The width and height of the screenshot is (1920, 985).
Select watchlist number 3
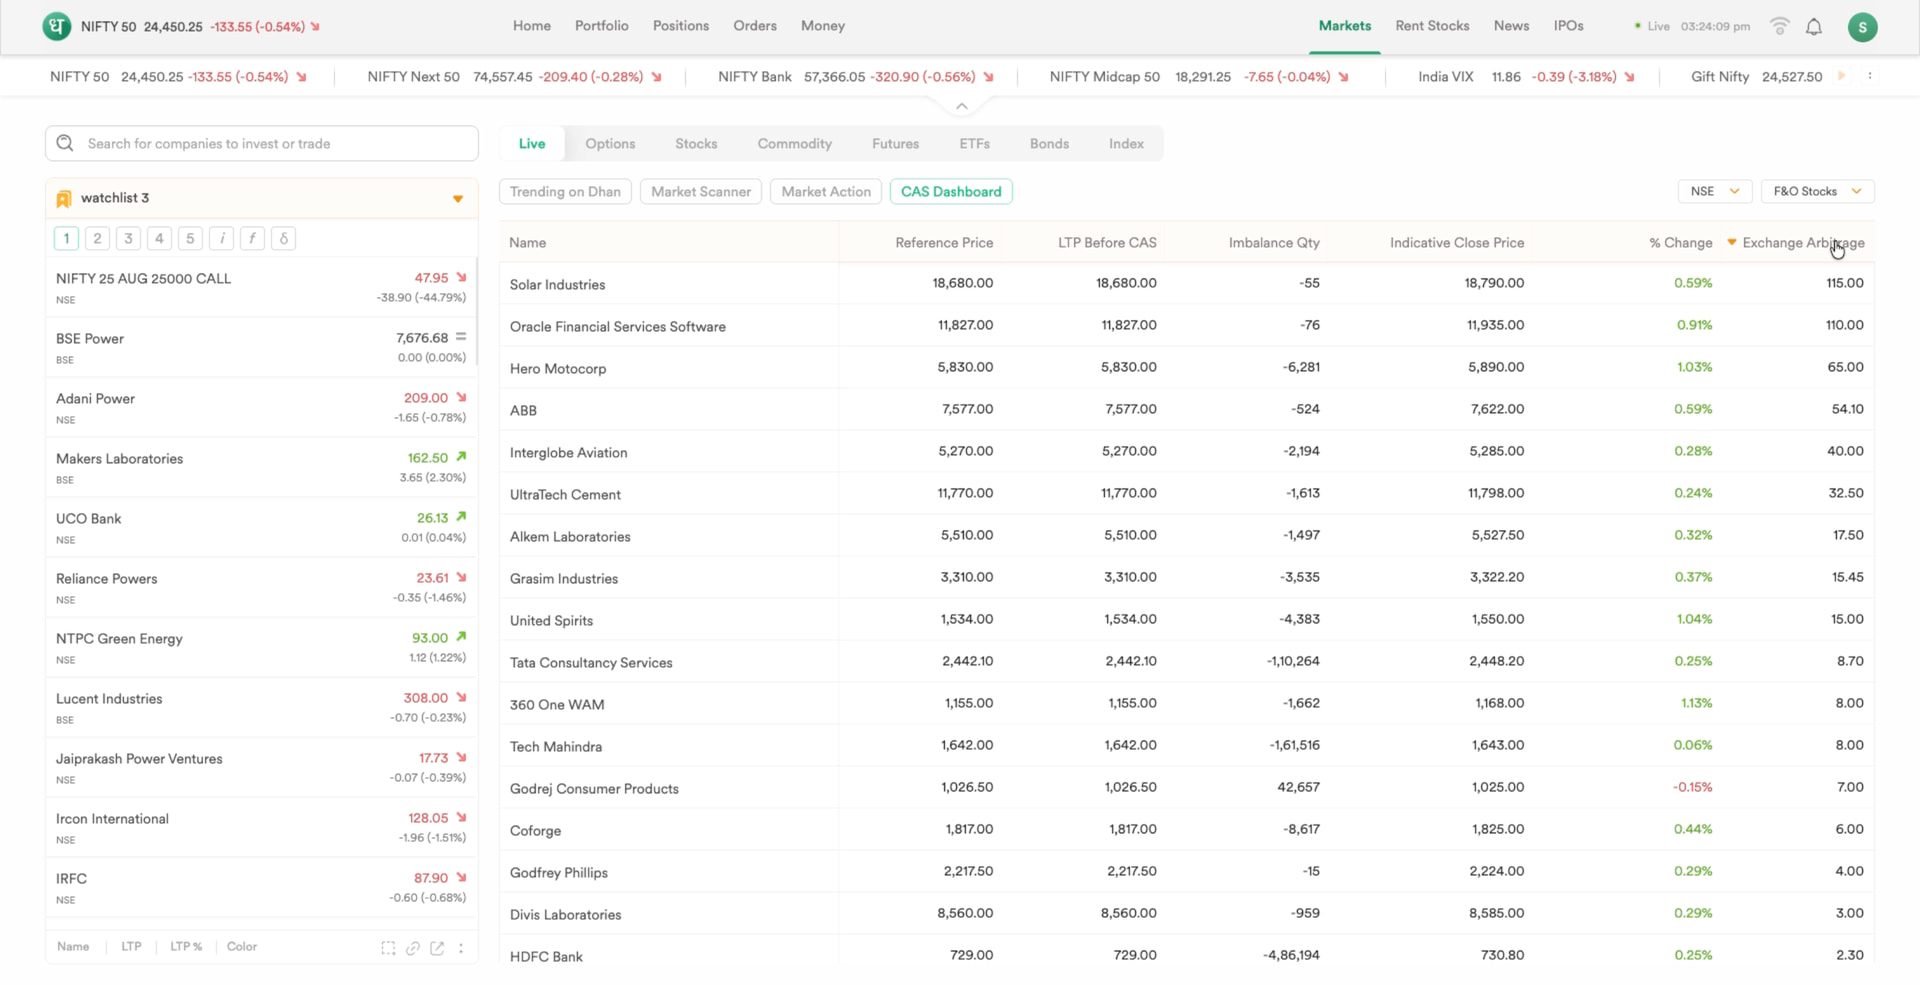(x=128, y=238)
